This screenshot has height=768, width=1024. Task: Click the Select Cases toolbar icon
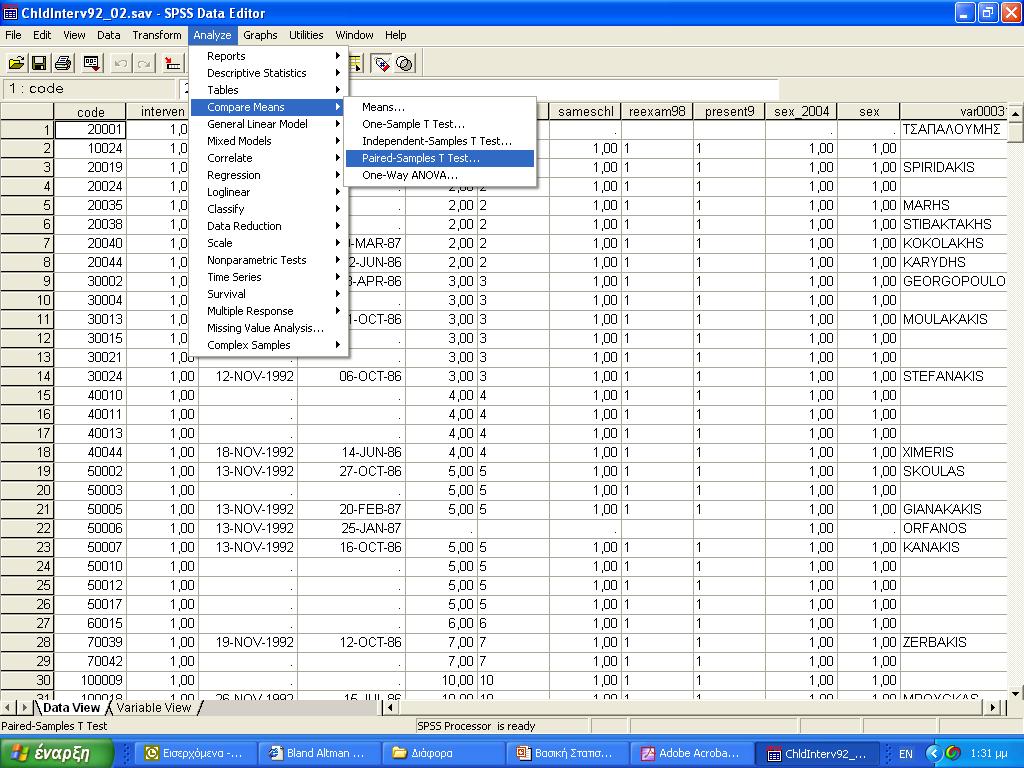pyautogui.click(x=355, y=63)
